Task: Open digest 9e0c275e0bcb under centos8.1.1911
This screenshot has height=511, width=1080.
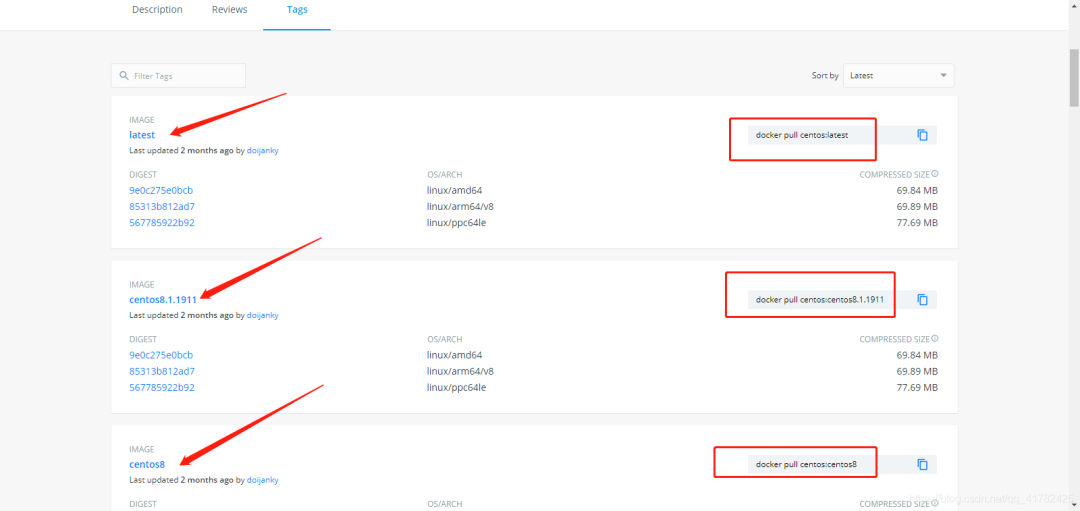Action: click(x=161, y=355)
